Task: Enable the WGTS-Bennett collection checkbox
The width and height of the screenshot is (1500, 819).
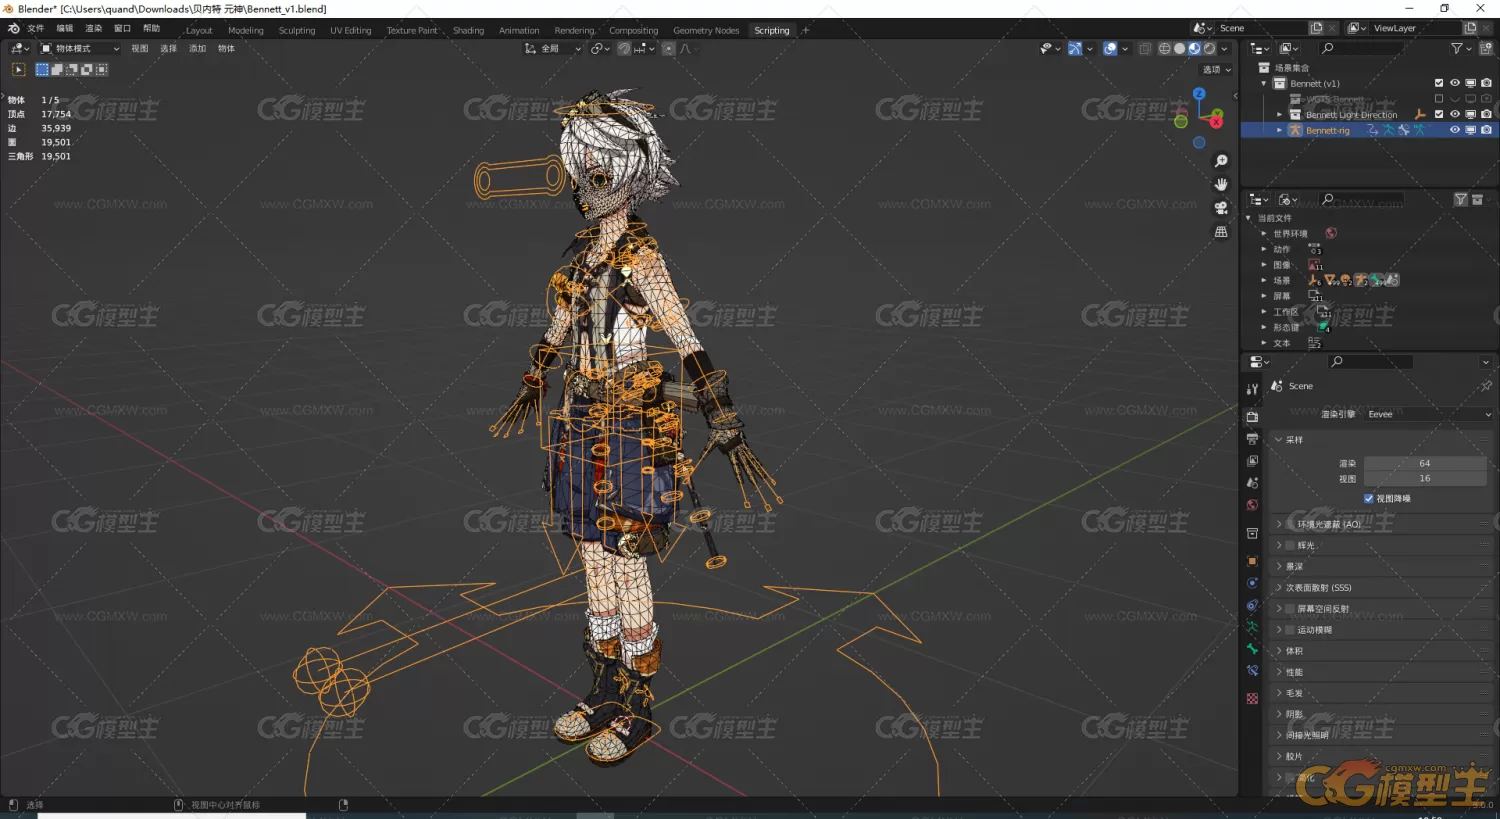Action: (1439, 99)
